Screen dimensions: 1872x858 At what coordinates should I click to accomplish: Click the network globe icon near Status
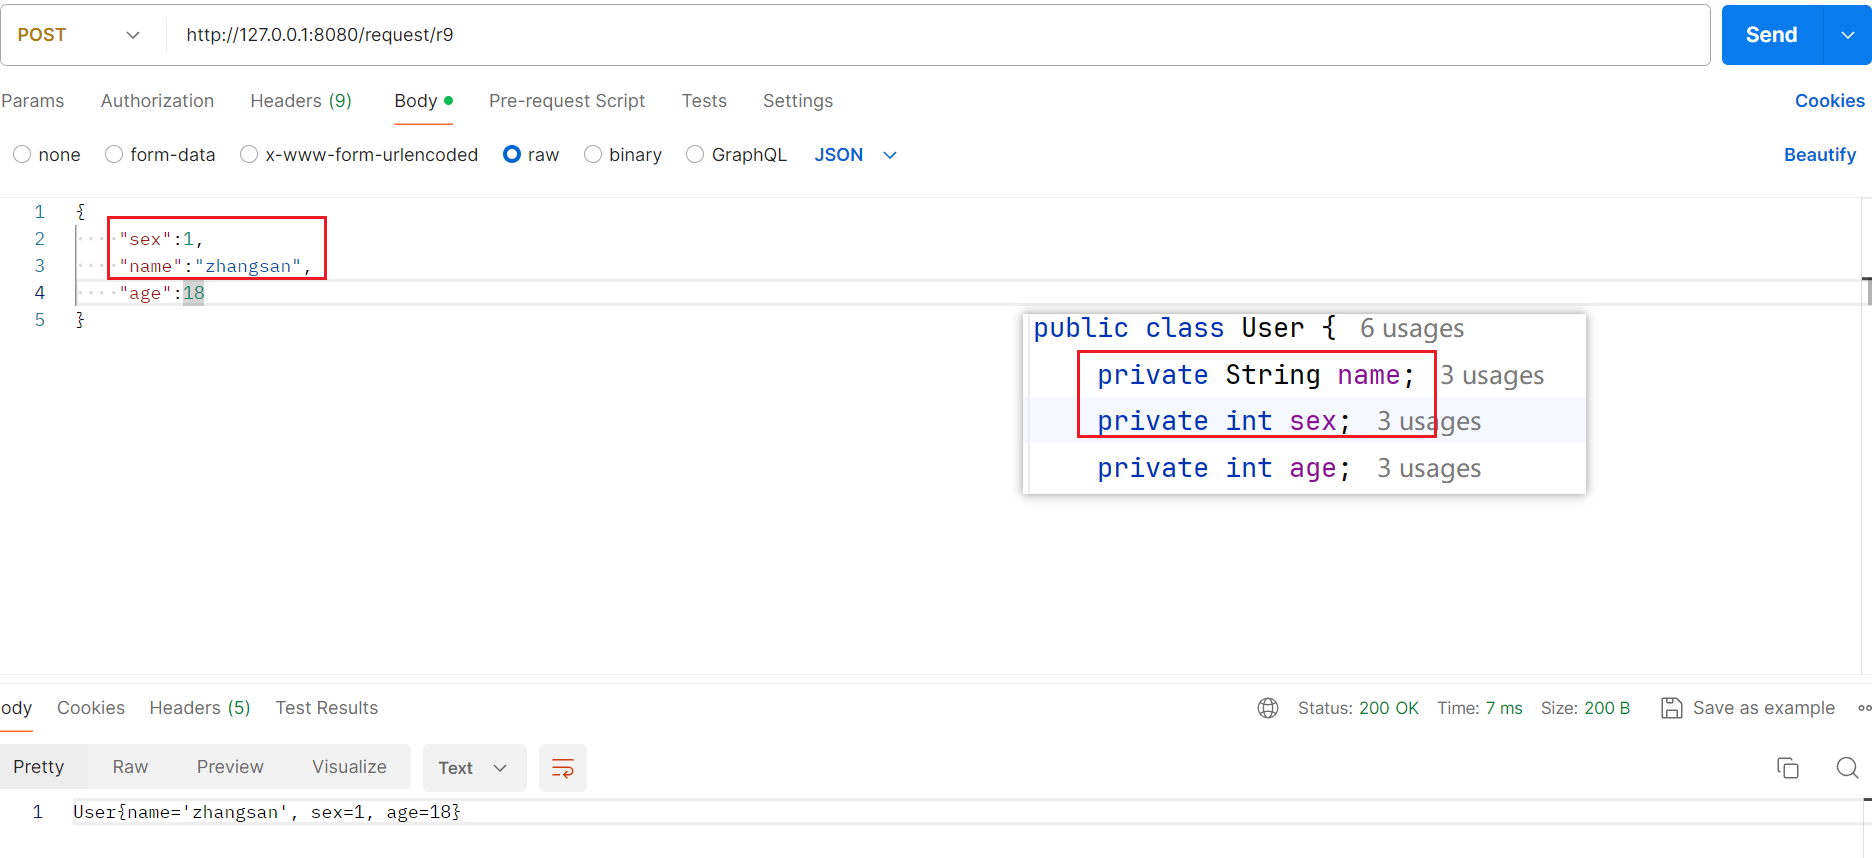point(1268,708)
